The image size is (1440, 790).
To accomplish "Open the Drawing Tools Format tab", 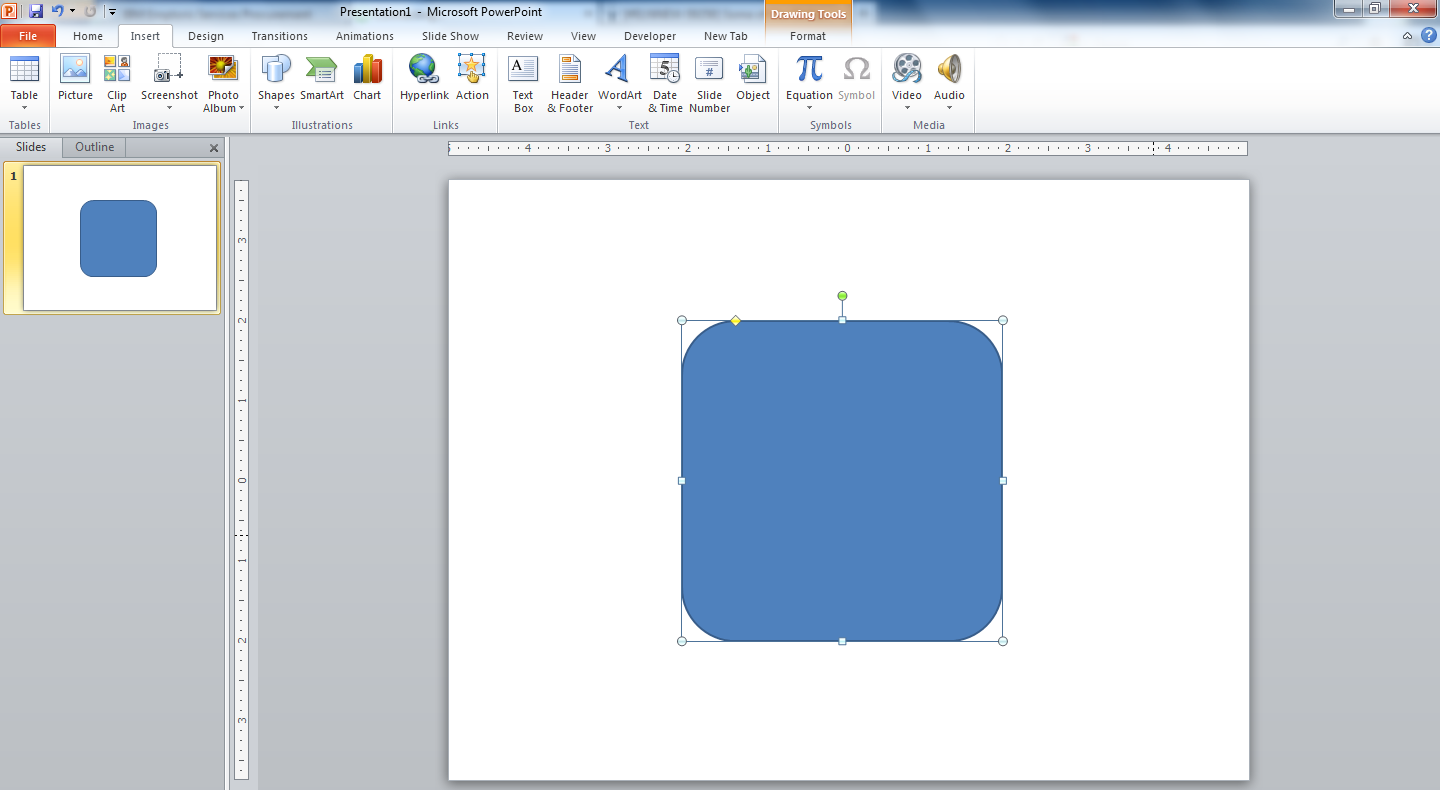I will (808, 36).
